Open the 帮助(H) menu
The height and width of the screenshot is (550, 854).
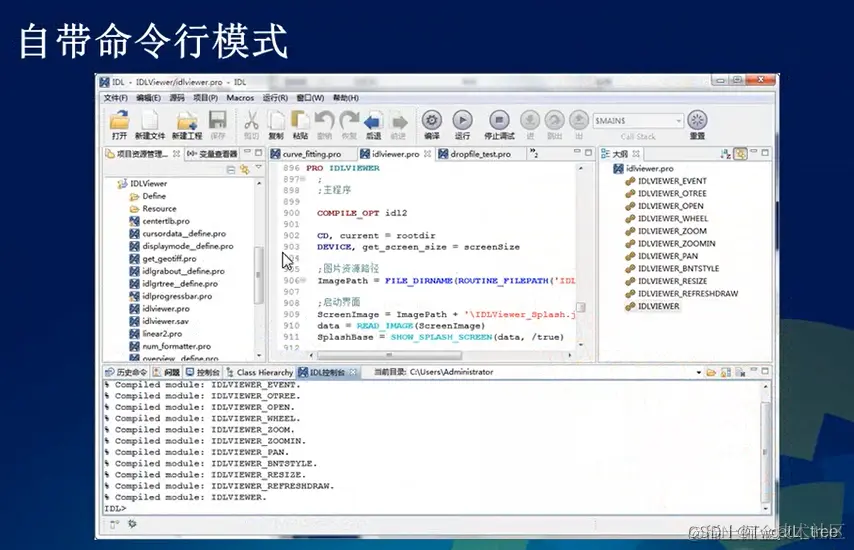[x=346, y=98]
